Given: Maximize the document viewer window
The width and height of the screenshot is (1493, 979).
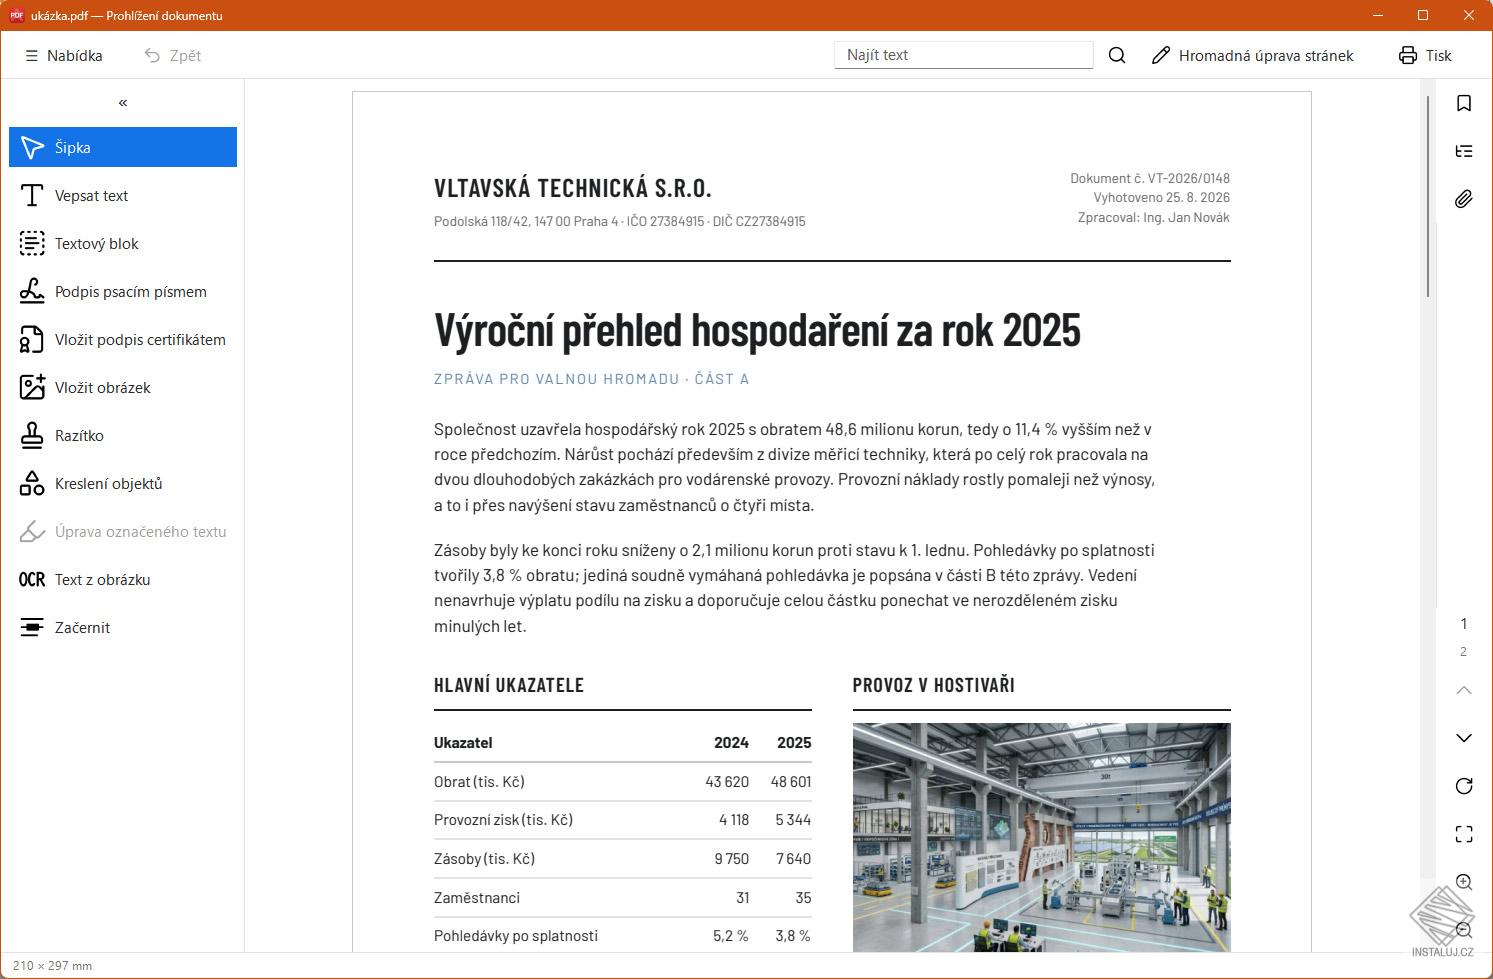Looking at the screenshot, I should click(1423, 15).
